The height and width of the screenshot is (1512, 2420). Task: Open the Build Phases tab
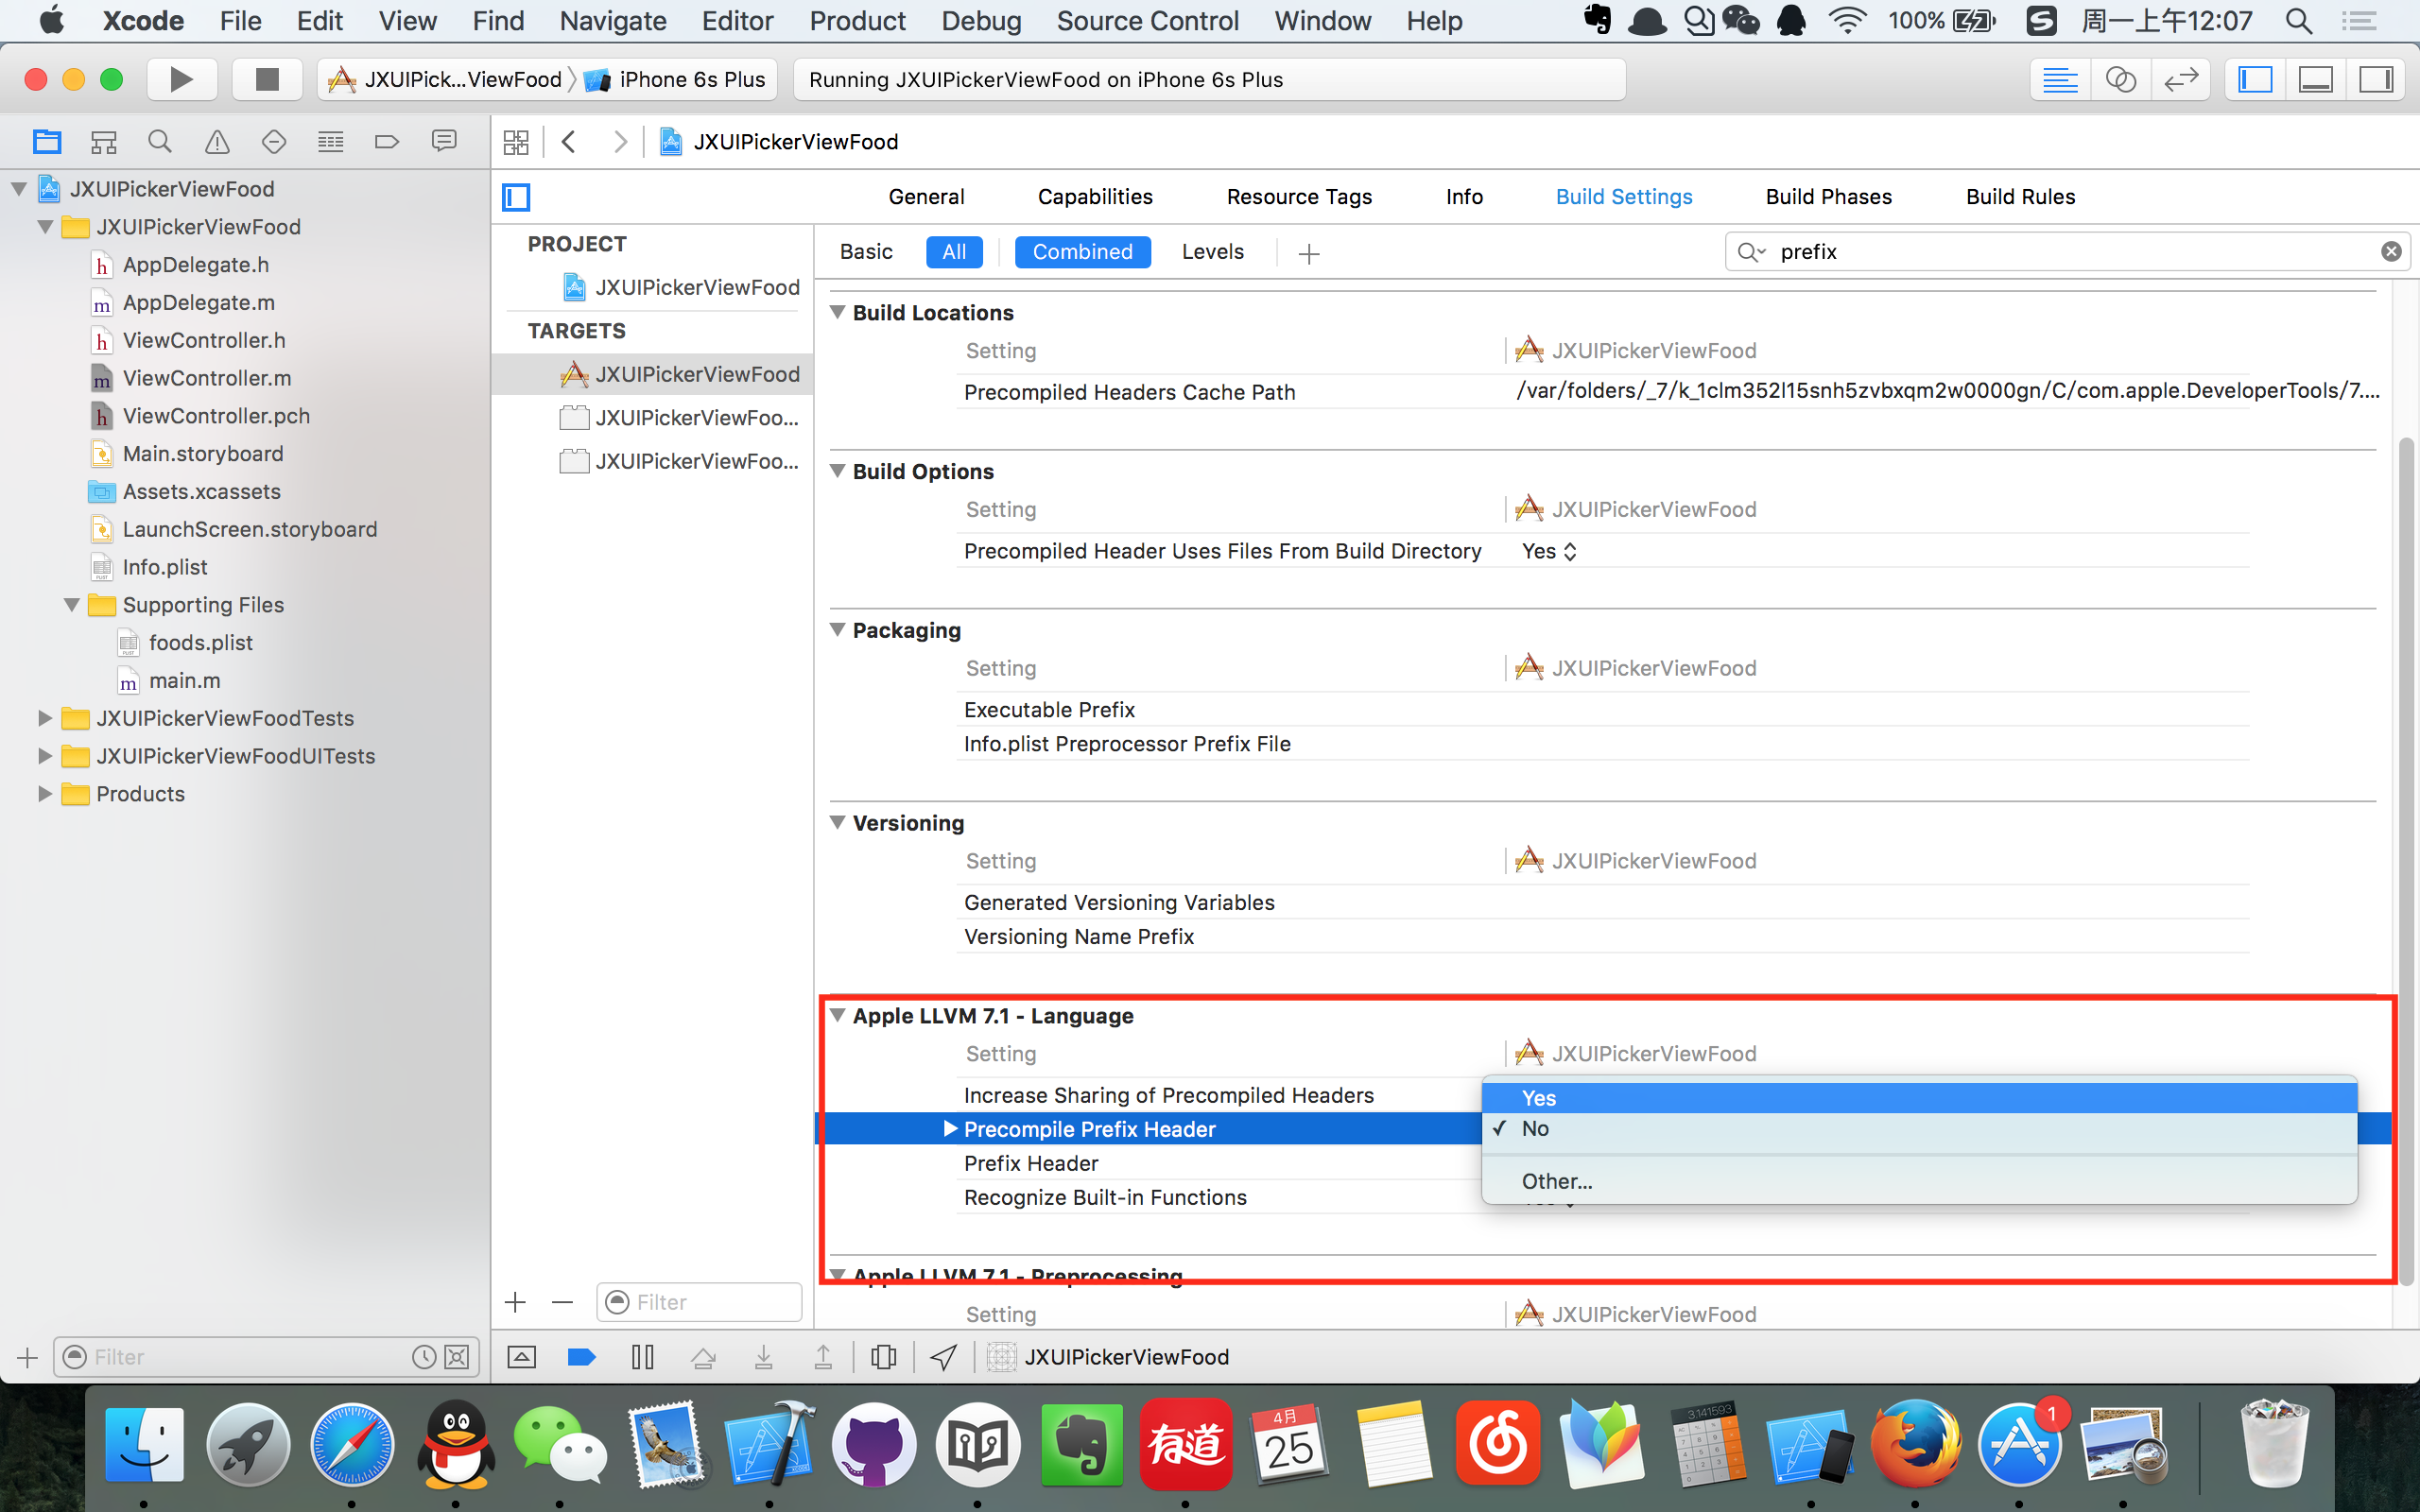pyautogui.click(x=1828, y=197)
